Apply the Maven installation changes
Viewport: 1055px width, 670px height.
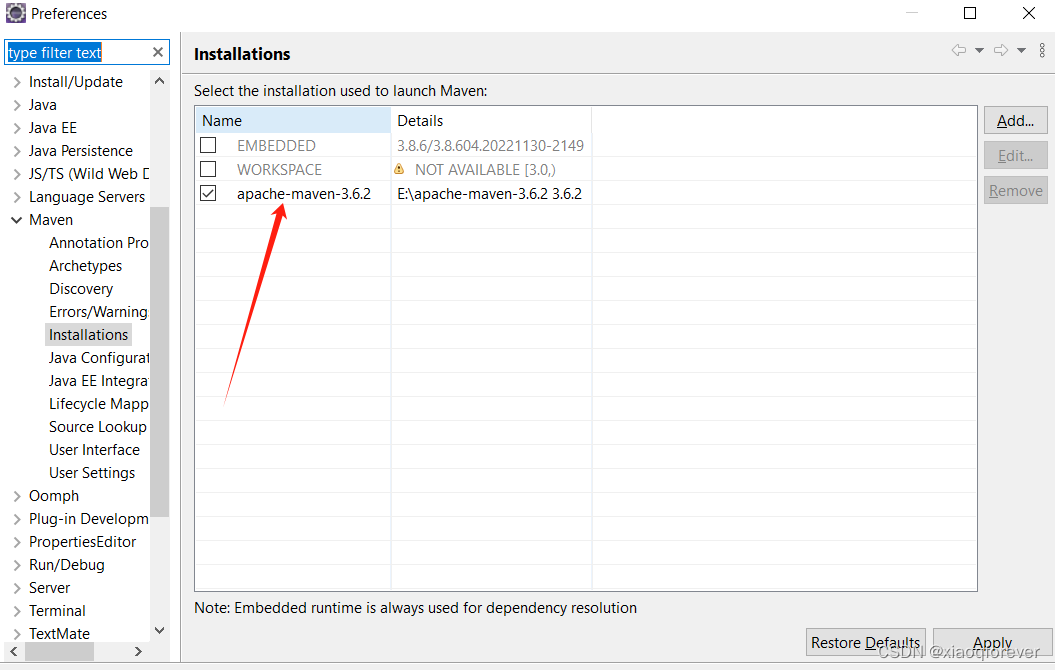pos(991,642)
